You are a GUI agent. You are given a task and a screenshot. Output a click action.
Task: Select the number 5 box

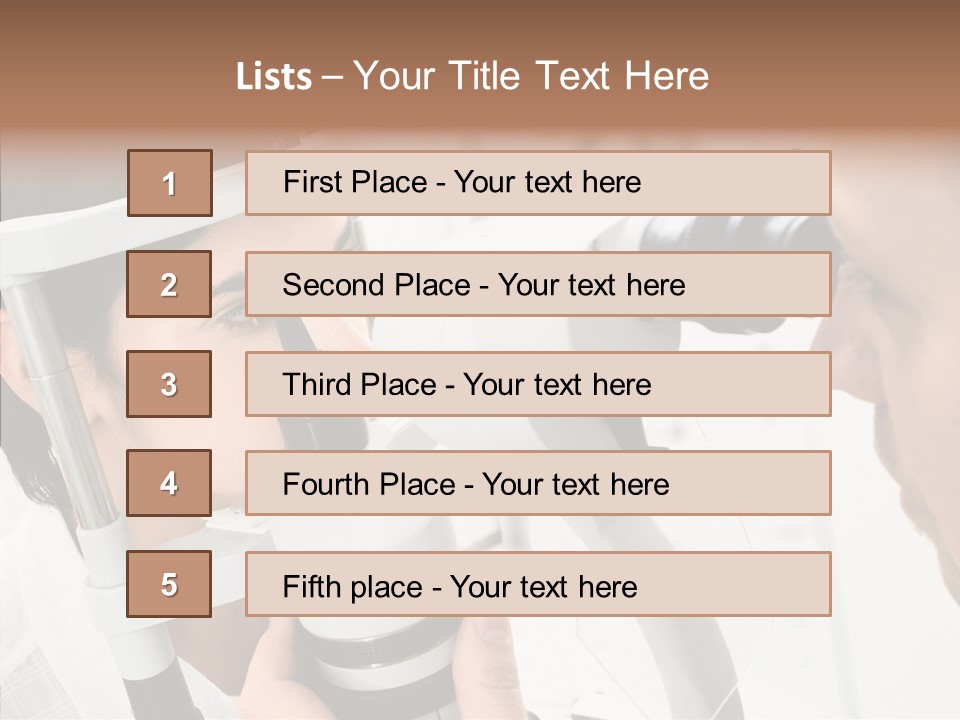pyautogui.click(x=169, y=583)
